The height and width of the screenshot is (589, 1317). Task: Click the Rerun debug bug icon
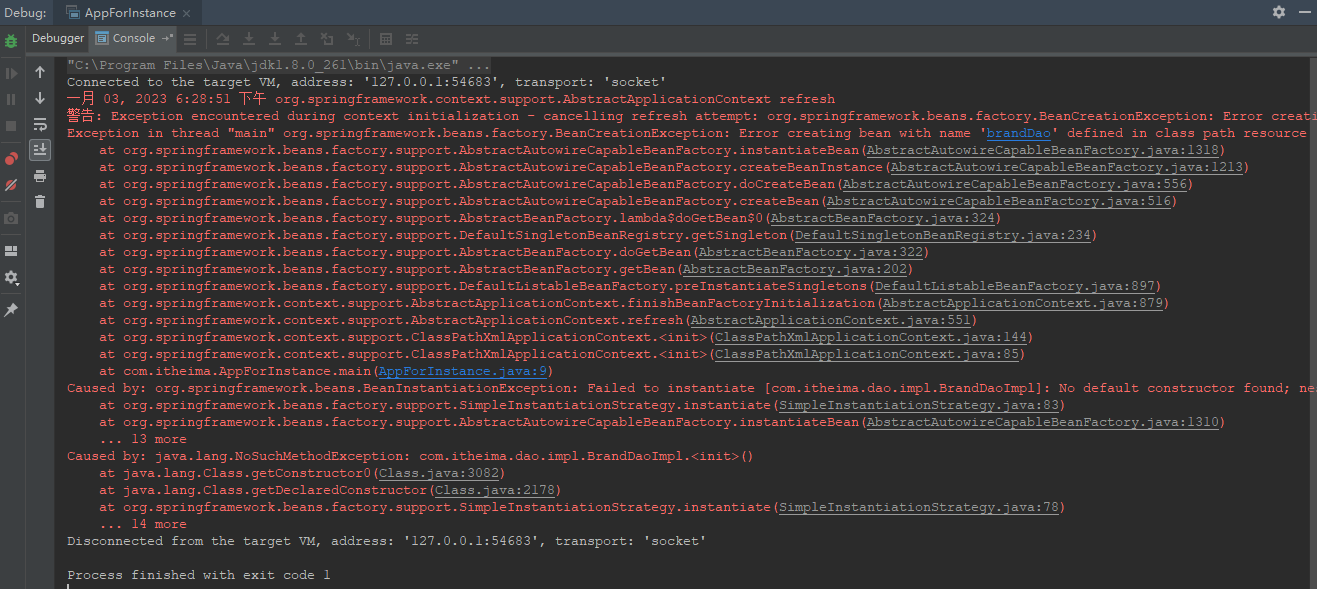click(x=11, y=41)
